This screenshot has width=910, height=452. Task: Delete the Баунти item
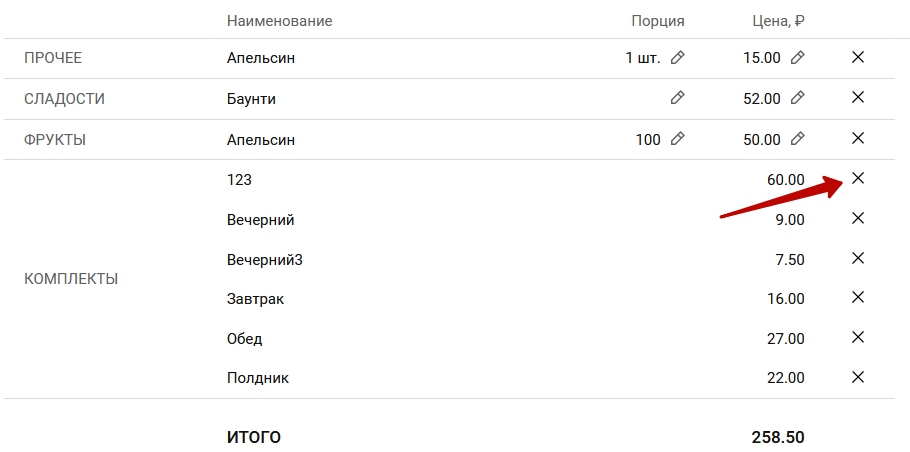pos(857,98)
